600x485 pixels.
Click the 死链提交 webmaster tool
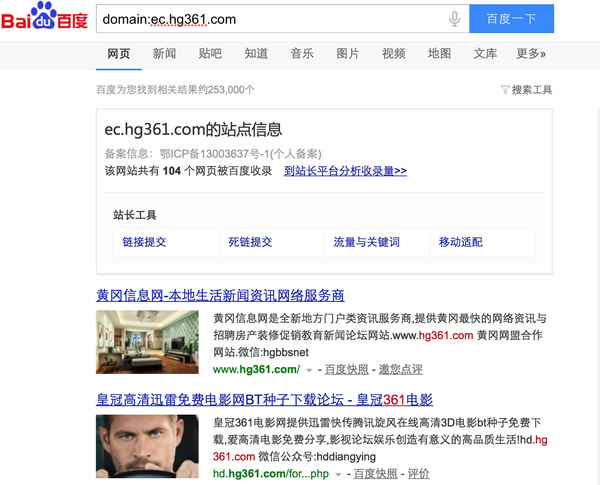click(250, 242)
